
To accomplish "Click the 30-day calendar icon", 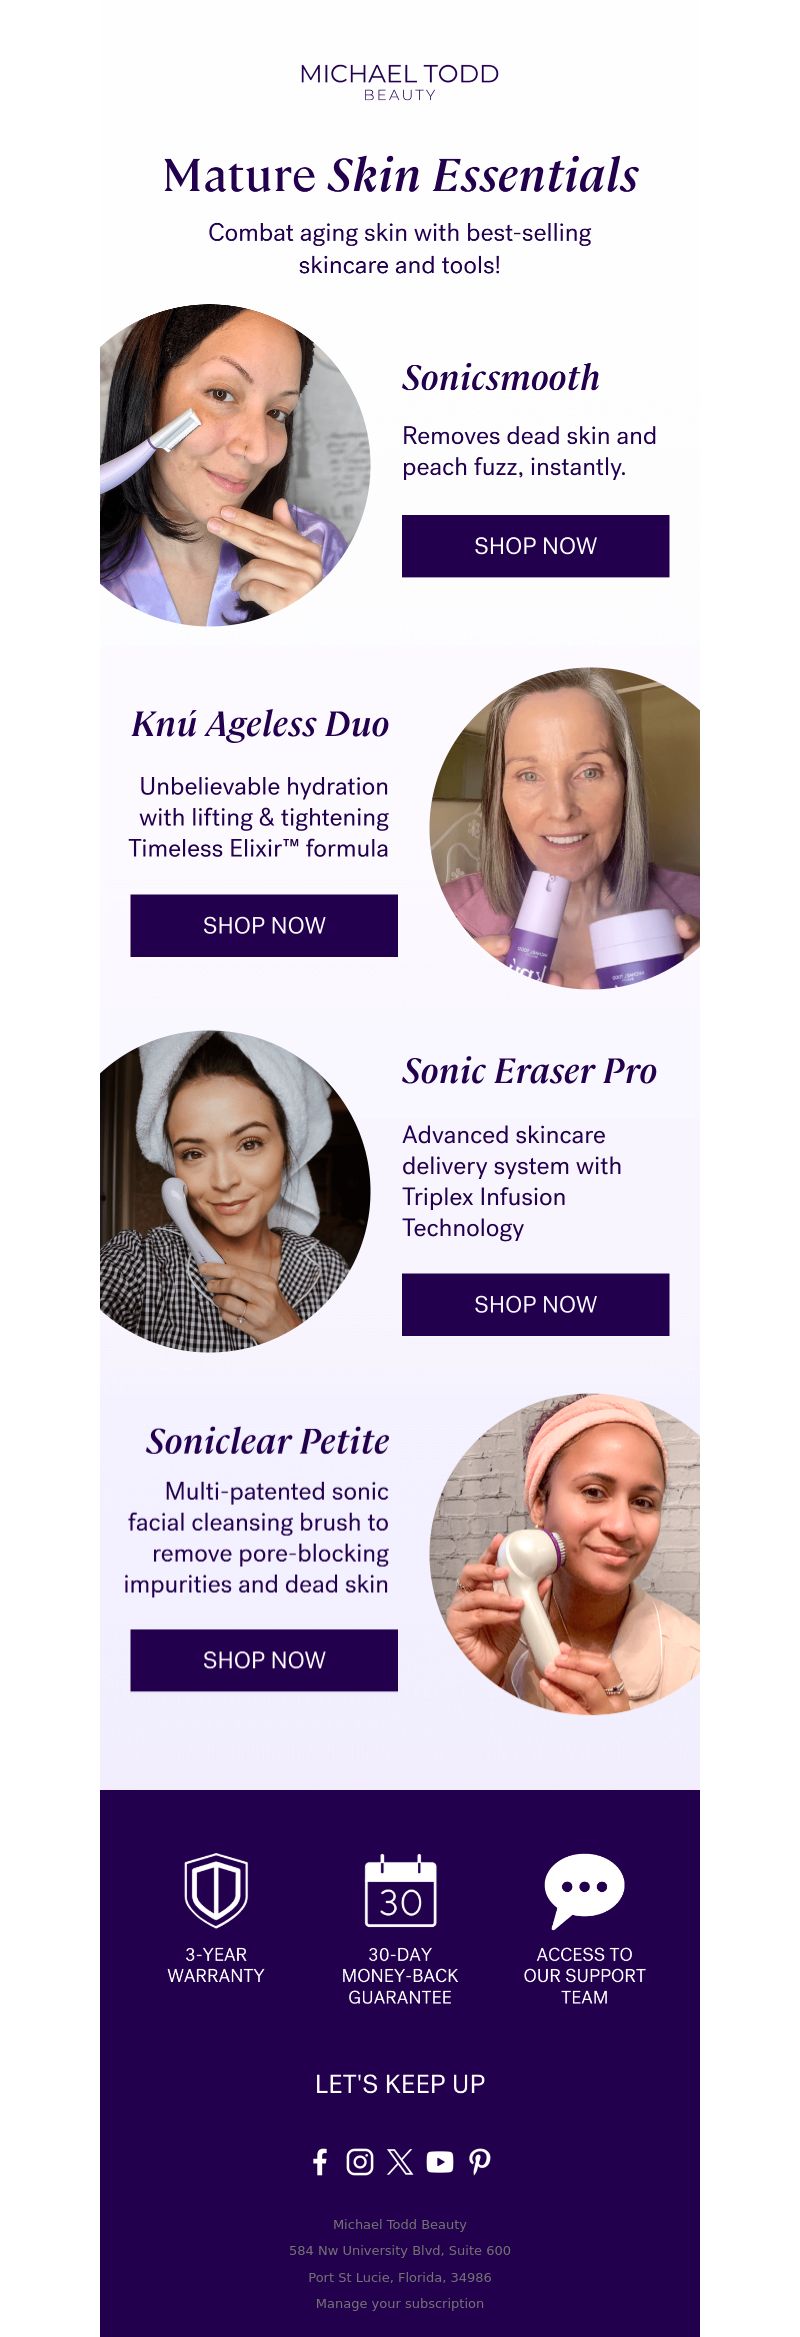I will (400, 1890).
